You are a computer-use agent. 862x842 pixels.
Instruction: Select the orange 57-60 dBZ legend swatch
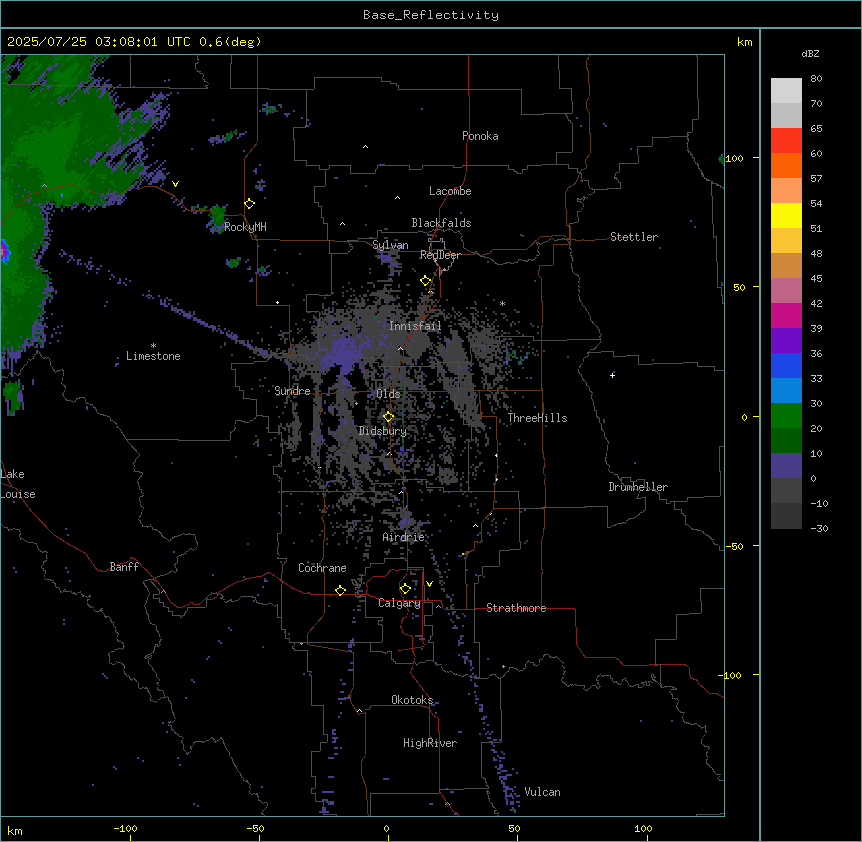[x=786, y=165]
